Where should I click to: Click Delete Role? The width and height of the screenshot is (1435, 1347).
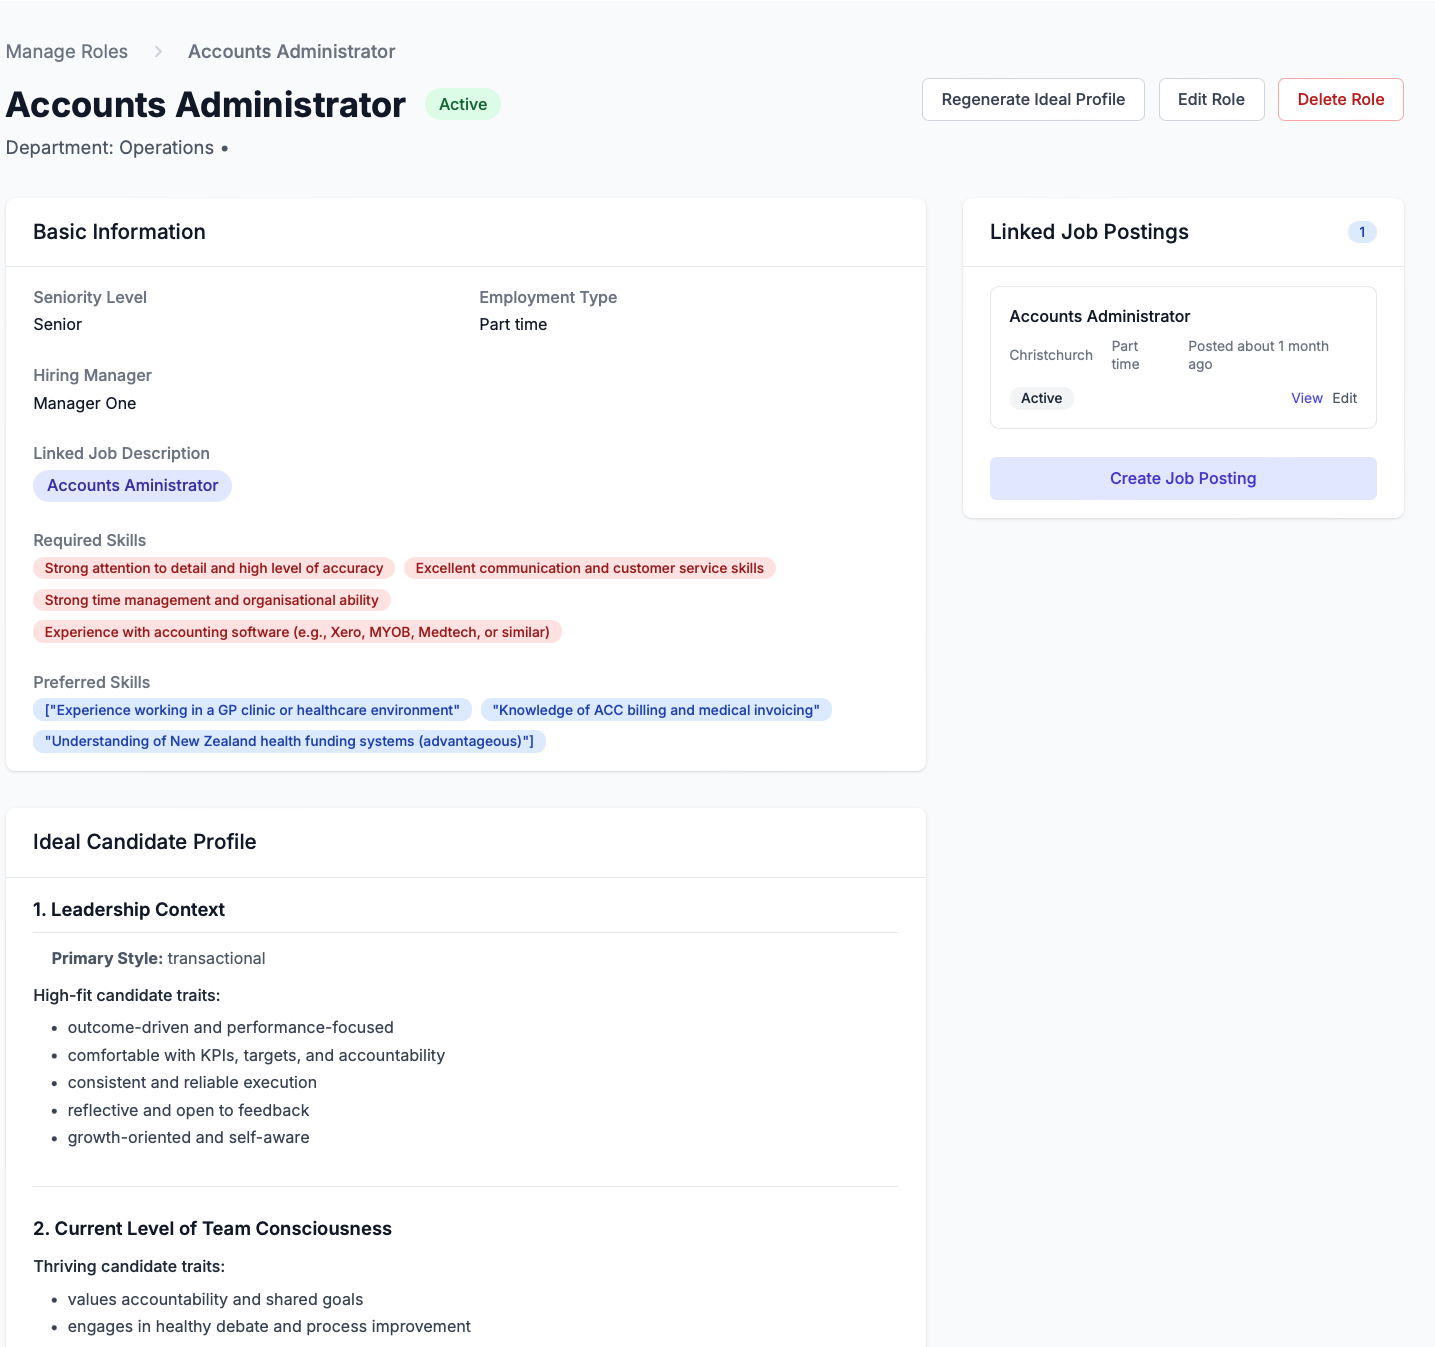(x=1340, y=99)
